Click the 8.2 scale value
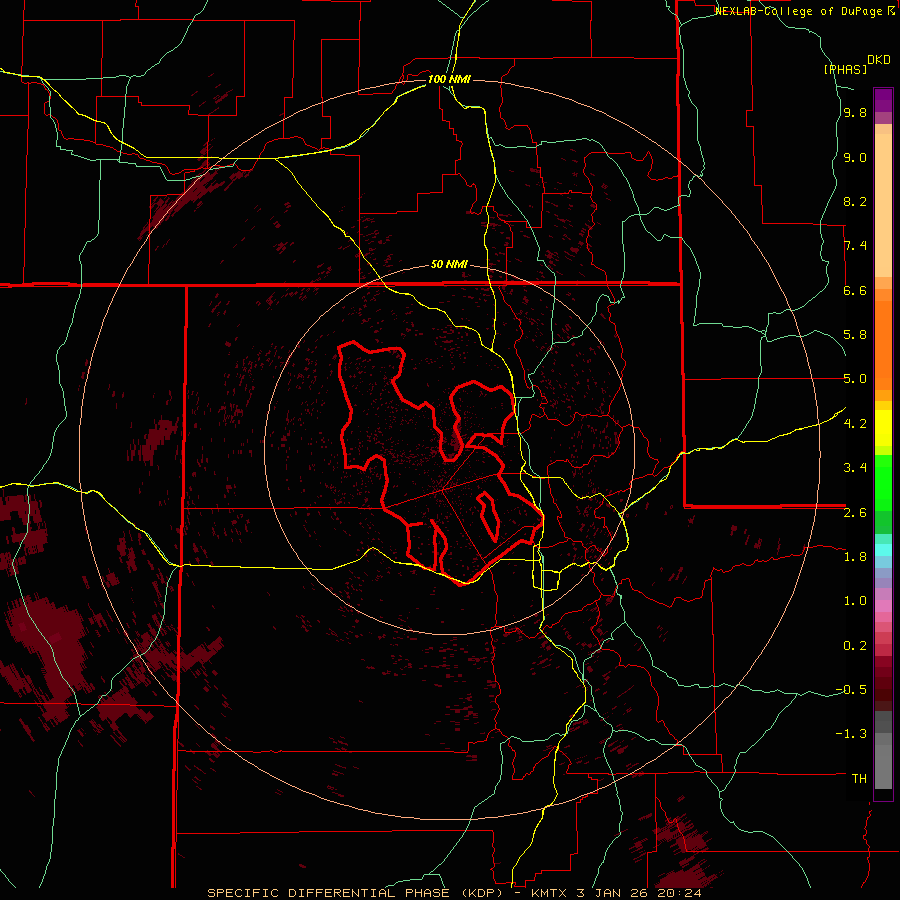 coord(855,201)
